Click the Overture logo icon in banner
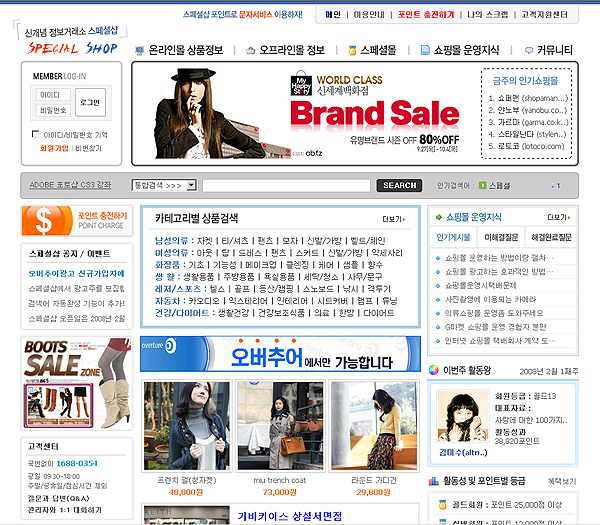The height and width of the screenshot is (525, 600). tap(170, 345)
